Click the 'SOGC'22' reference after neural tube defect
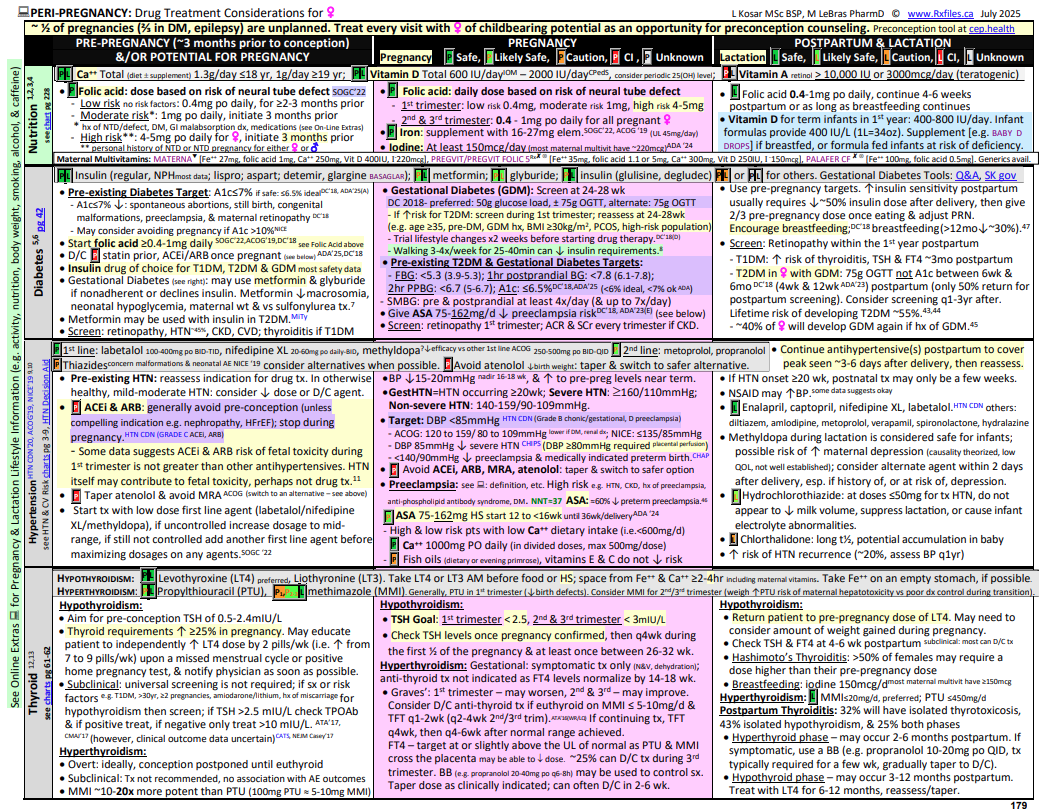The image size is (1040, 809). point(349,92)
